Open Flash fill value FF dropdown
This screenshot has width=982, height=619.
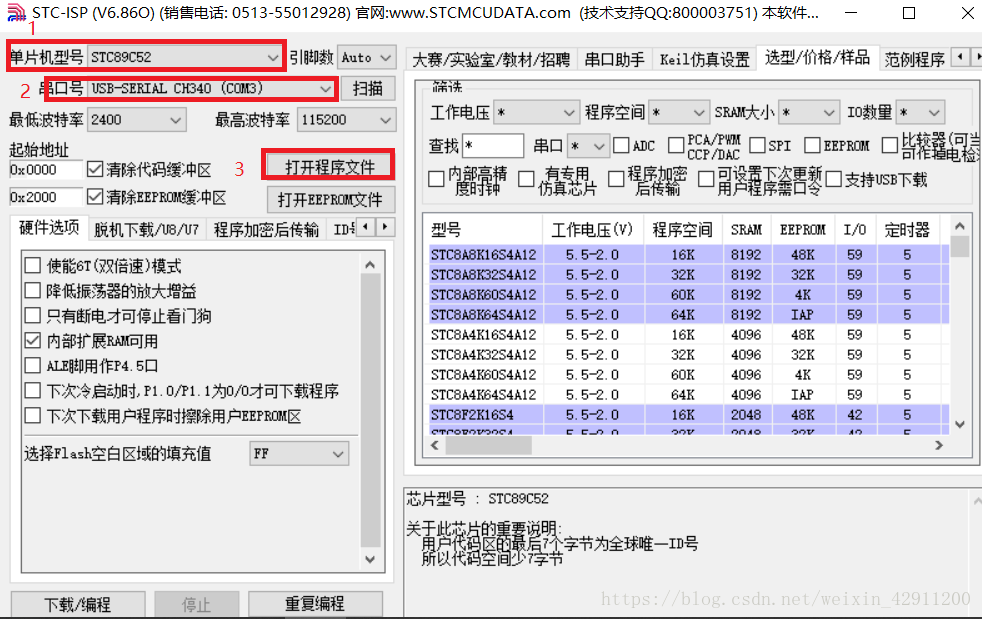coord(299,454)
